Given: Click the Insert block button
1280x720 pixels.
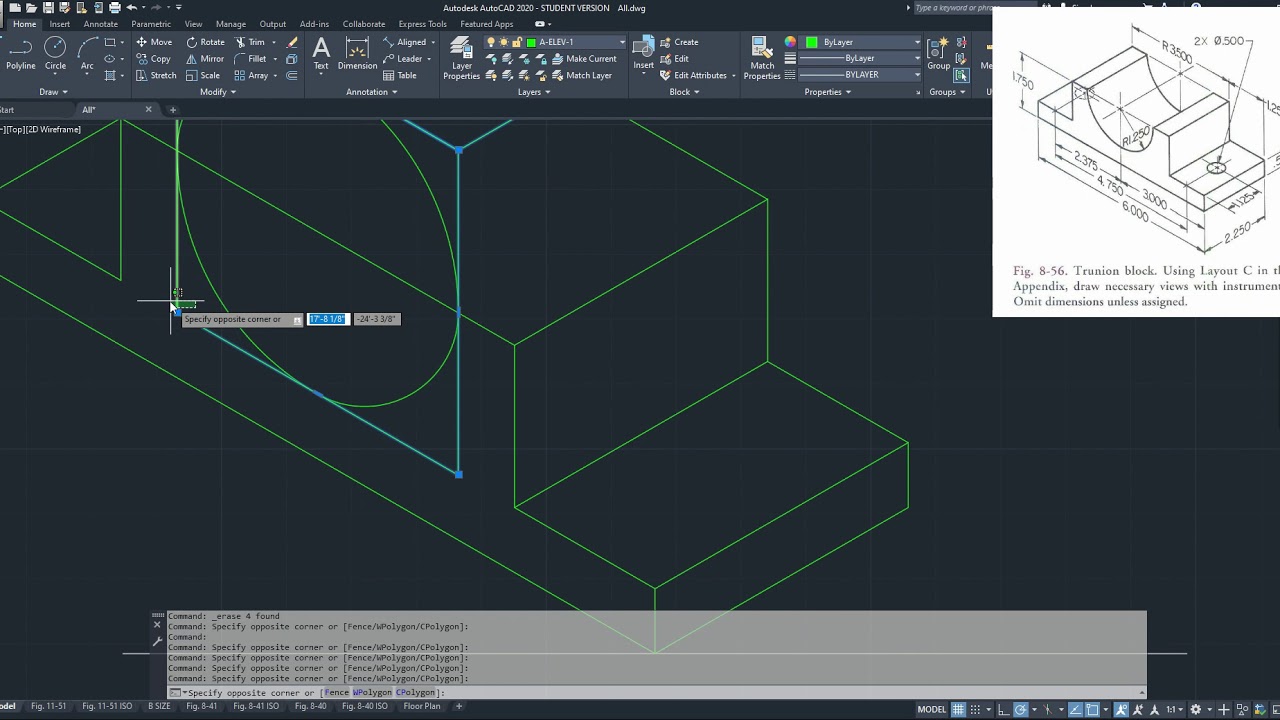Looking at the screenshot, I should [x=644, y=54].
